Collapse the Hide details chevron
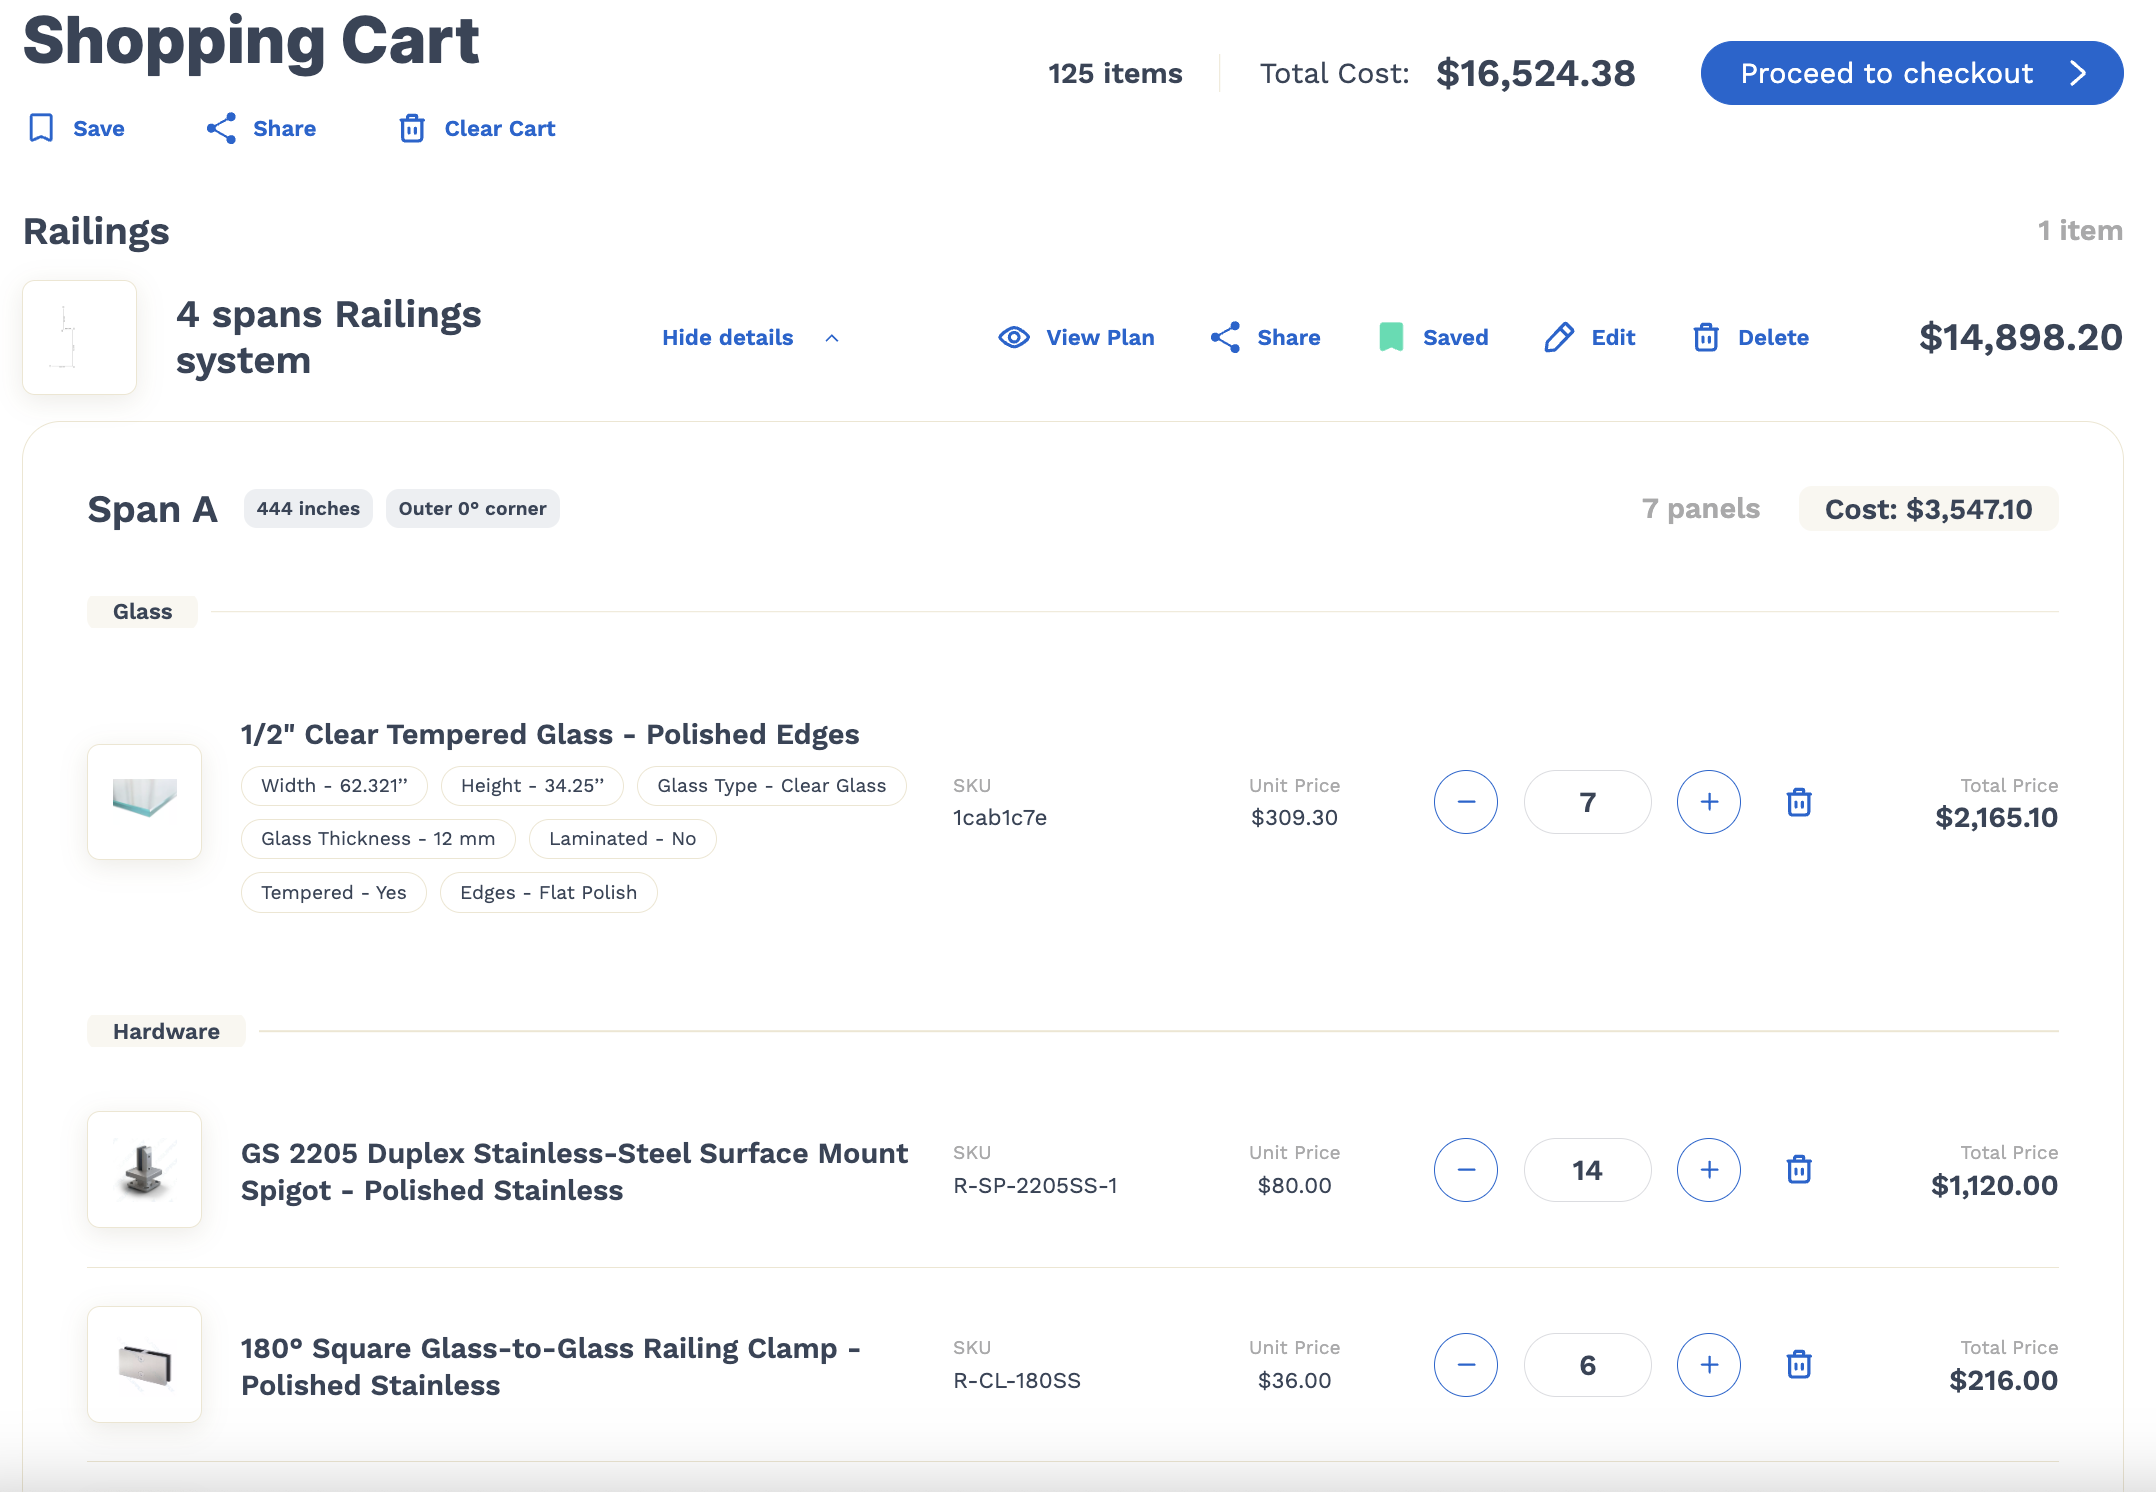 pos(832,338)
